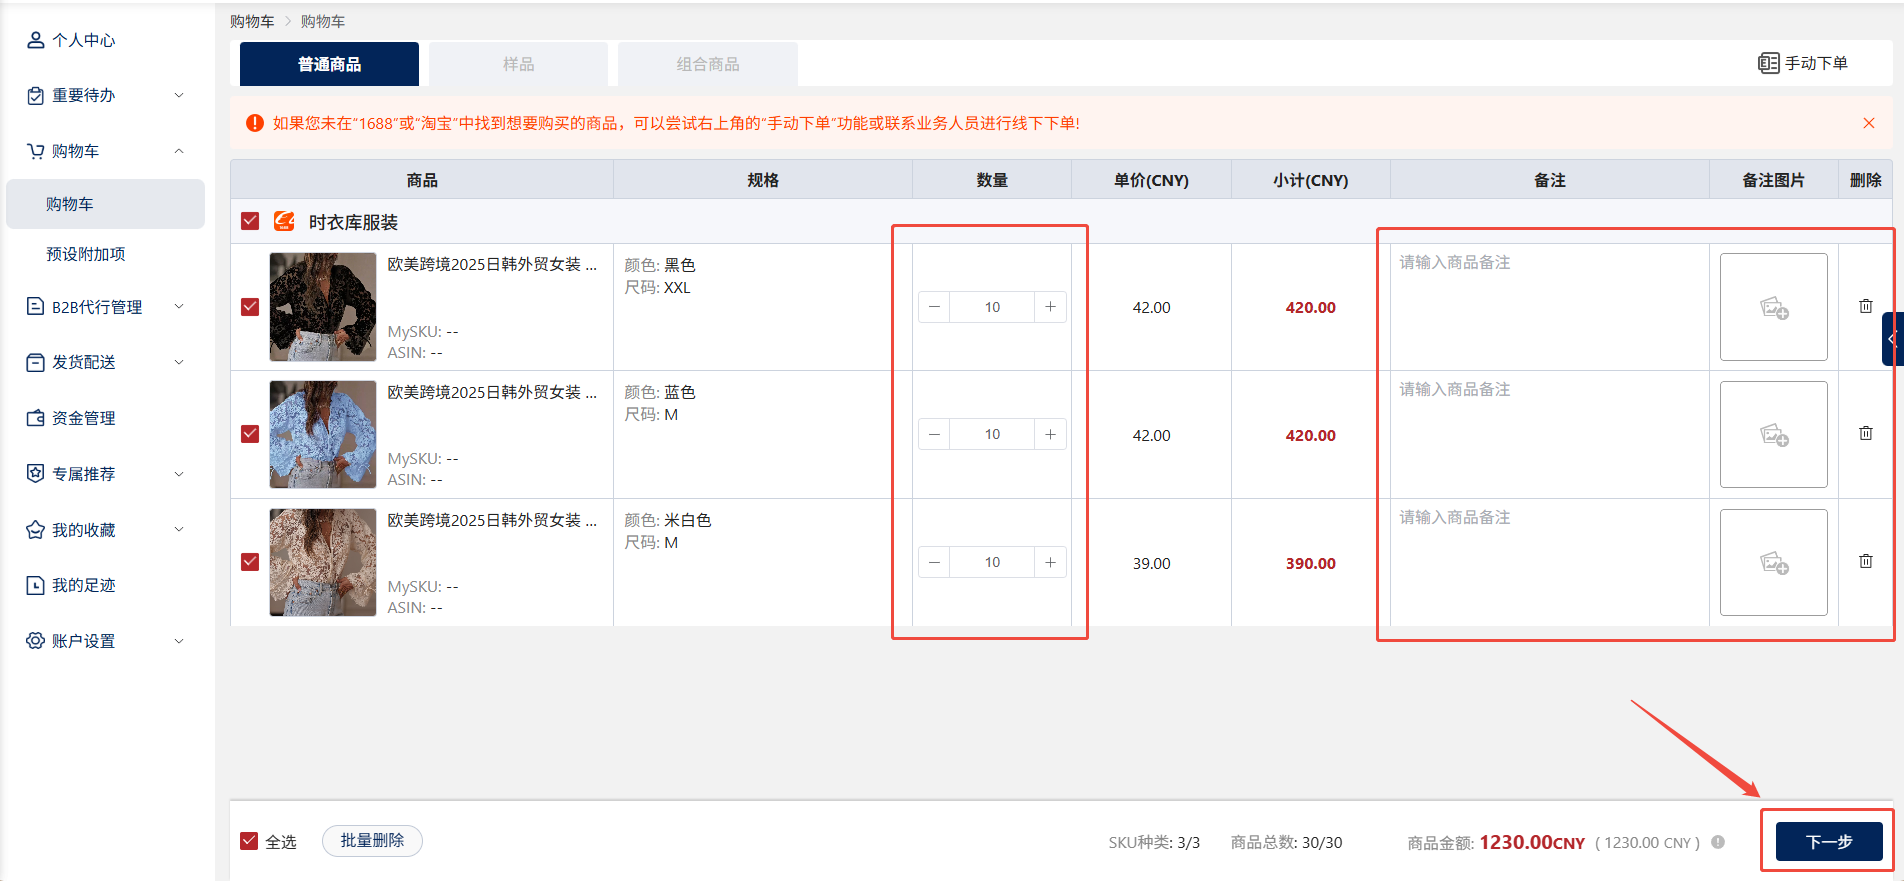The width and height of the screenshot is (1904, 881).
Task: Open 个人中心 from sidebar
Action: click(x=70, y=40)
